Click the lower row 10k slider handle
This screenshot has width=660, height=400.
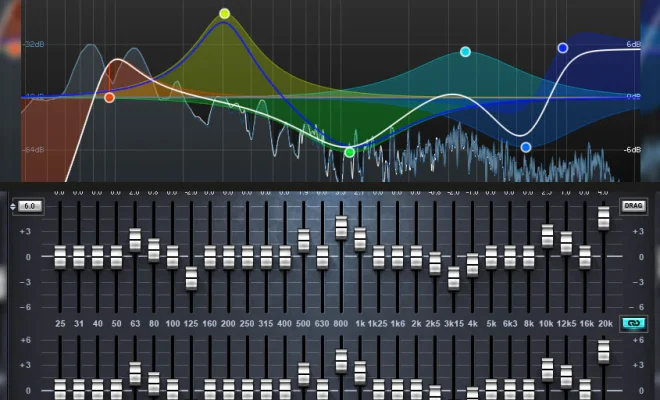point(547,370)
